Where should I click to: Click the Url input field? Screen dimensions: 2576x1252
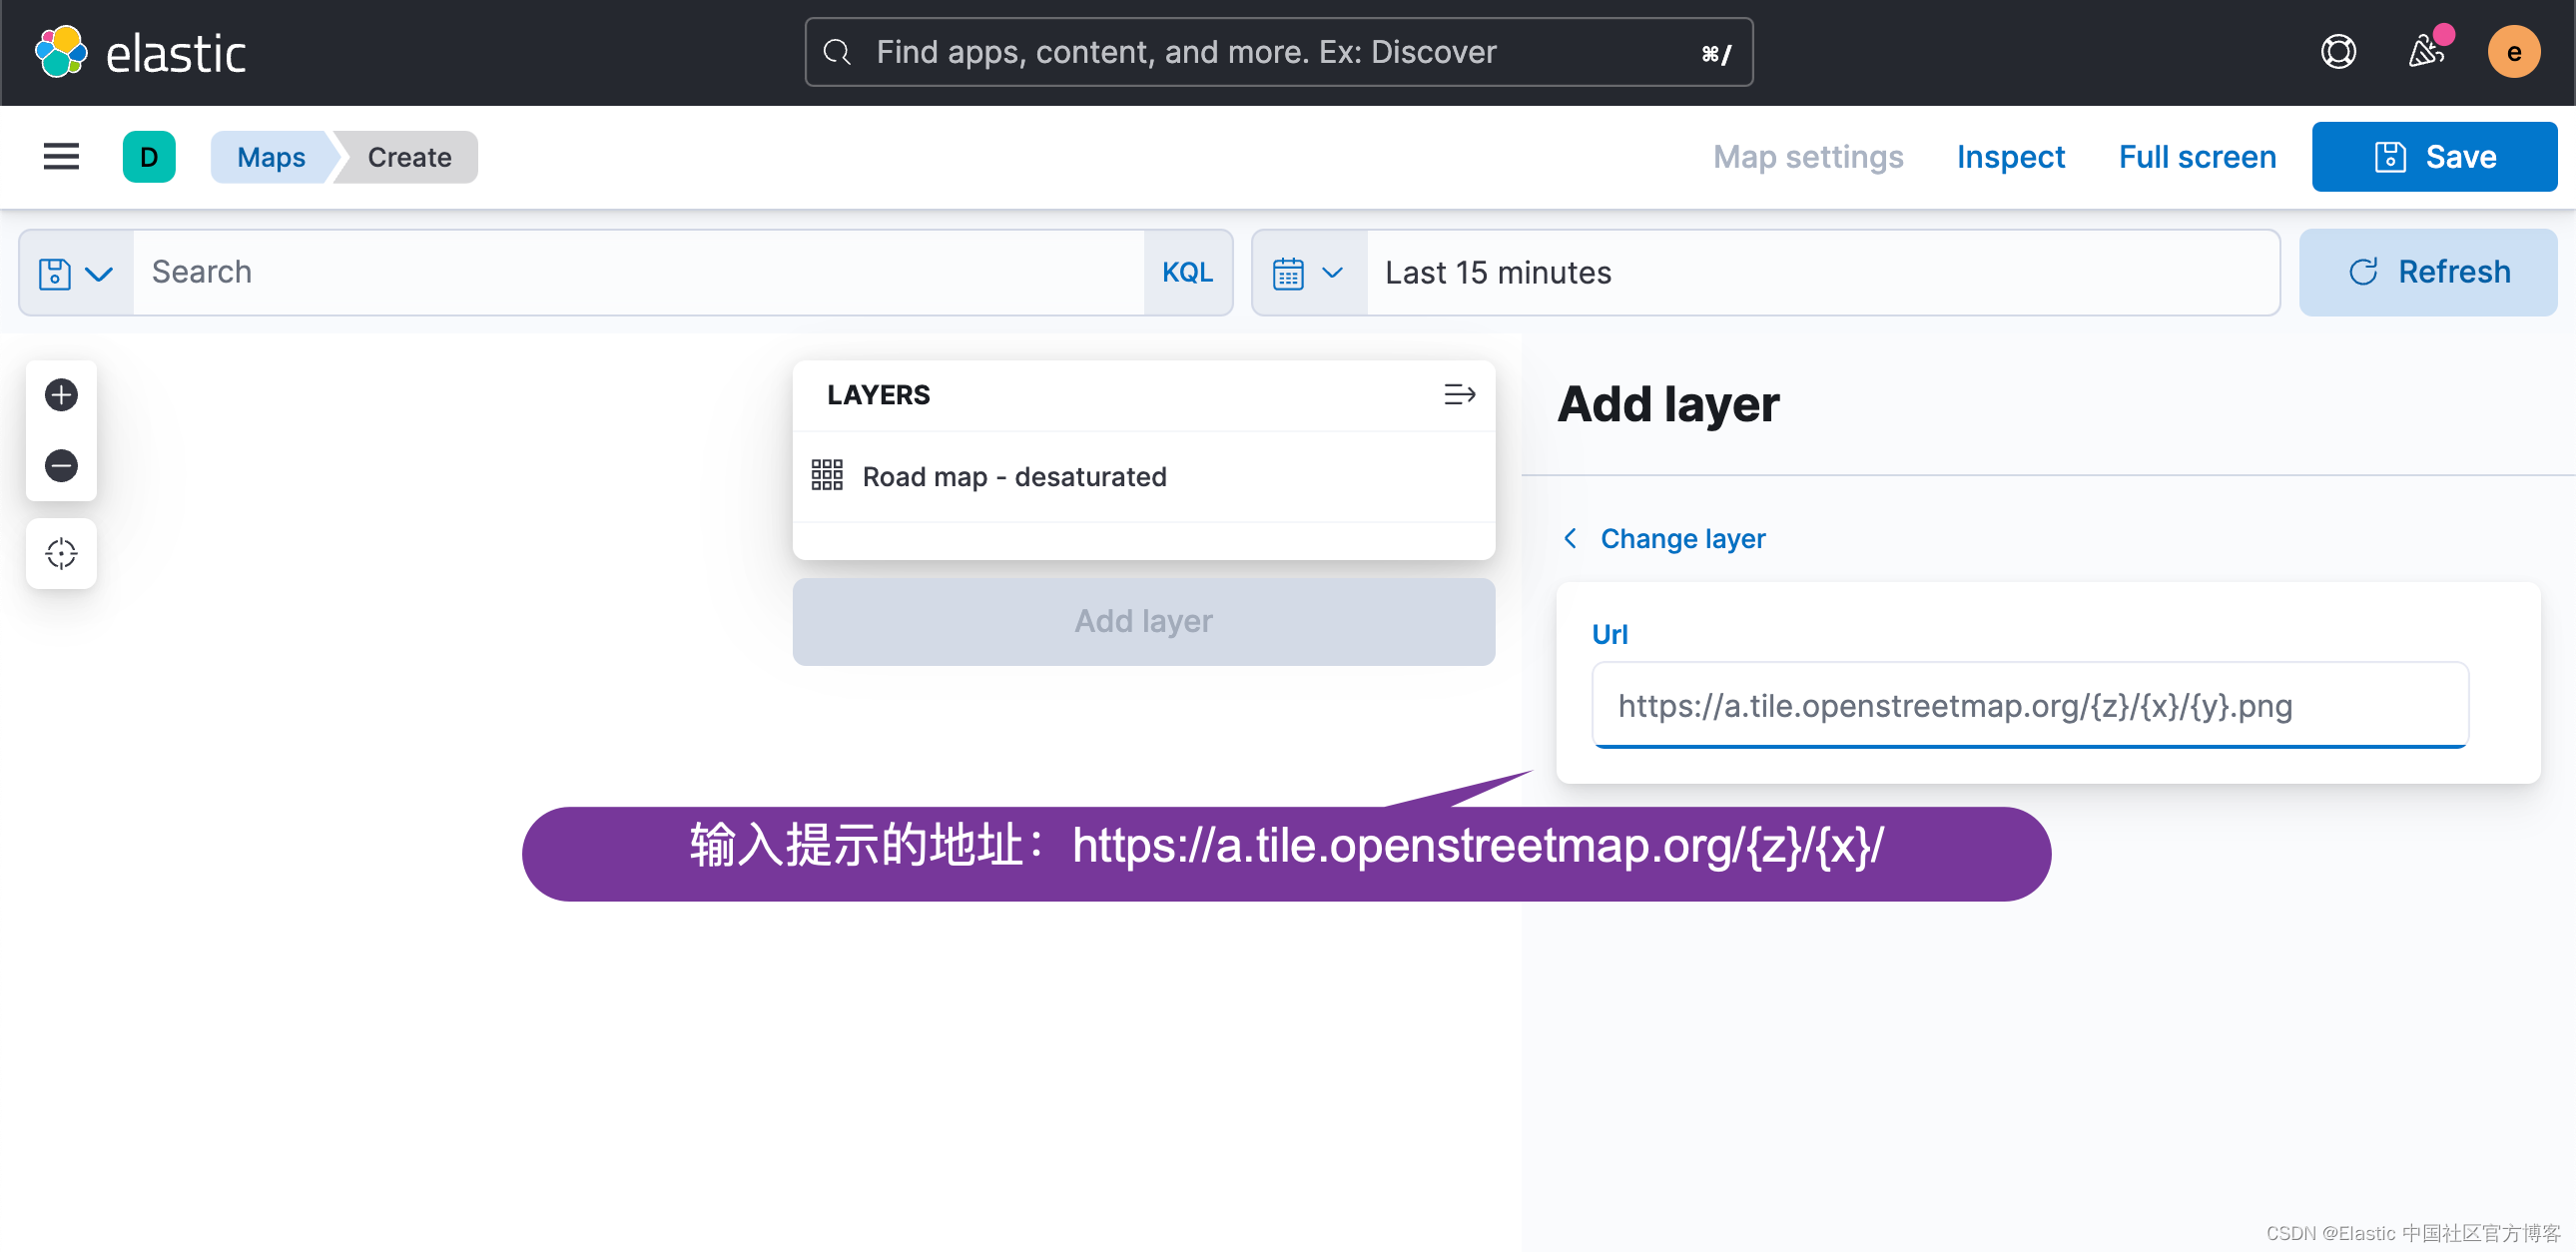point(2029,706)
